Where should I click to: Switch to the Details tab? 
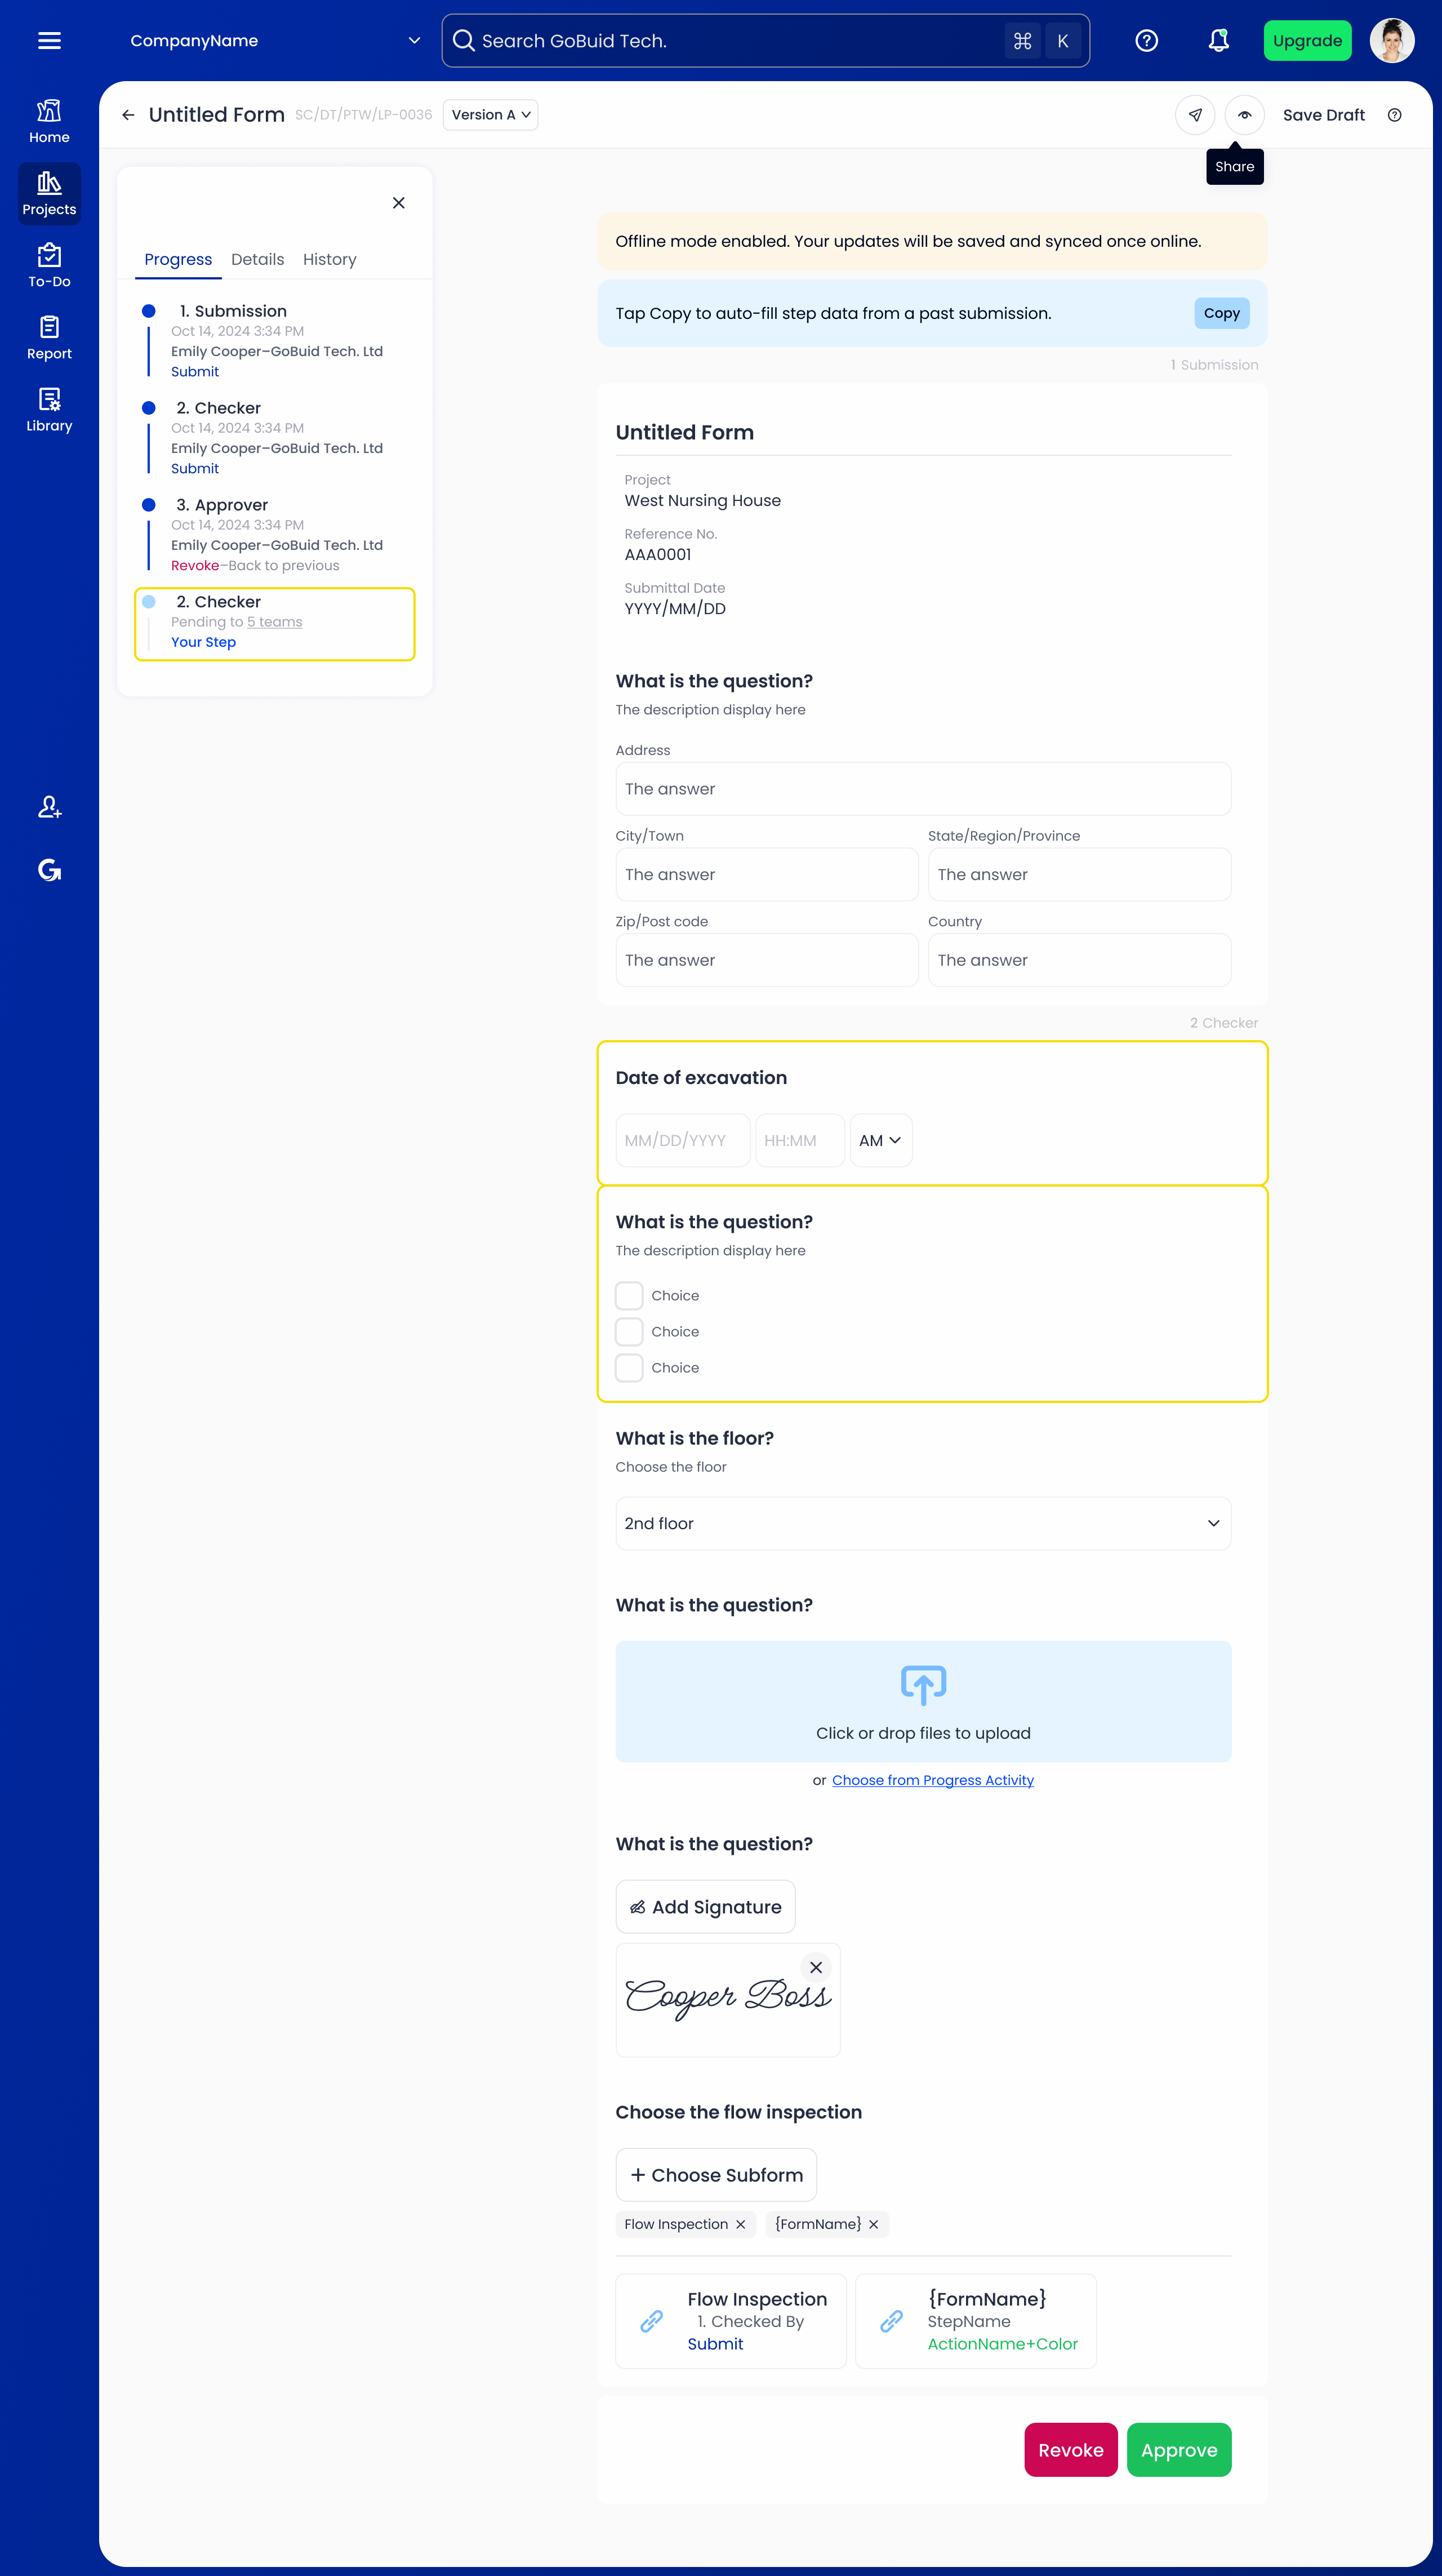(x=258, y=260)
